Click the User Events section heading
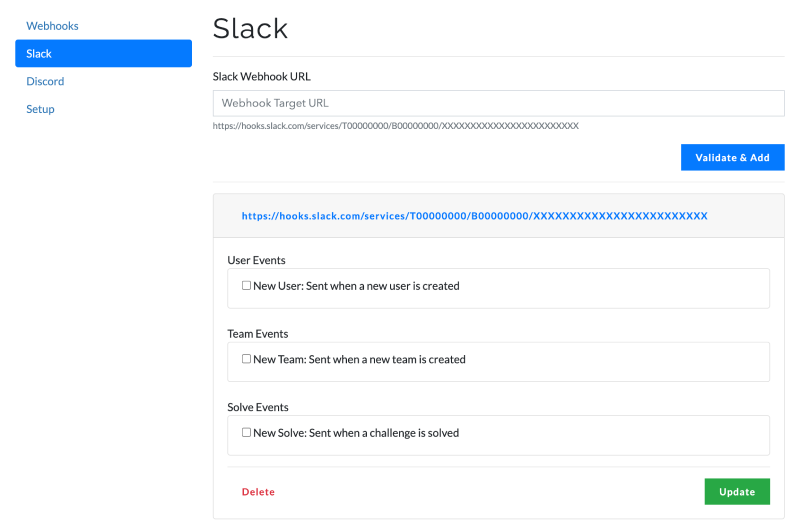 click(x=256, y=260)
